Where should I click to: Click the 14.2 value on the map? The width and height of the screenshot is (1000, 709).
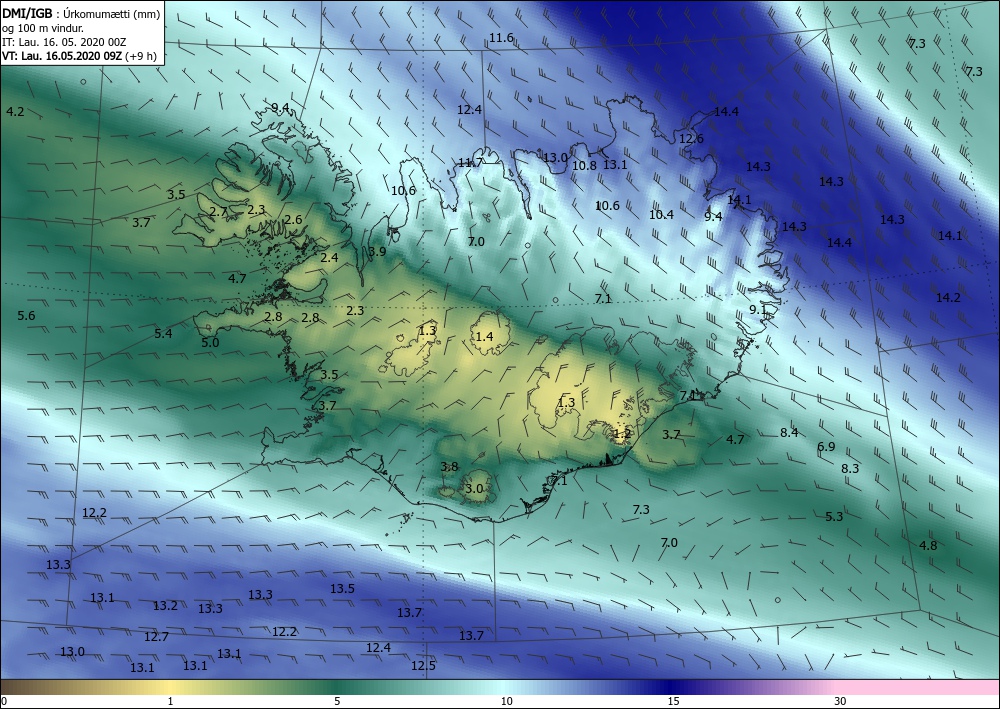(948, 298)
